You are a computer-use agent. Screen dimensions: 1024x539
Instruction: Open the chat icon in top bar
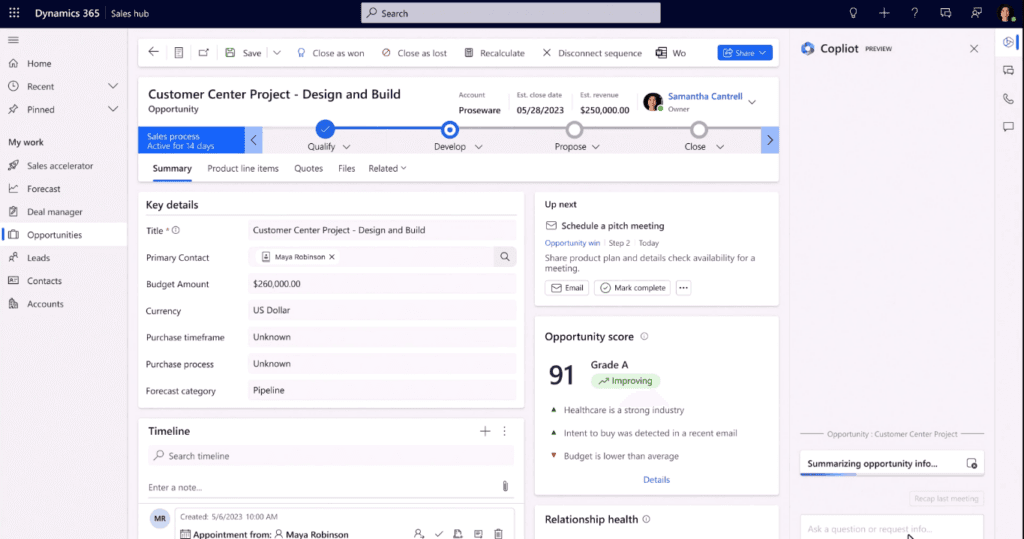[945, 13]
